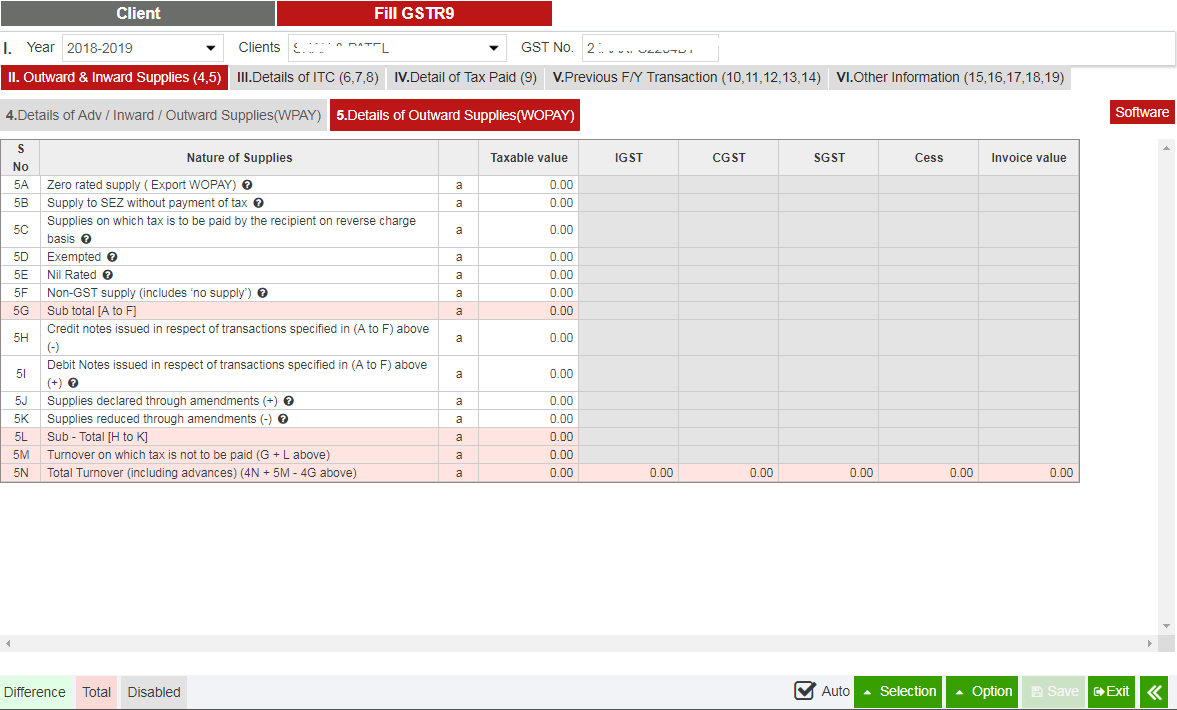Toggle the Auto checkbox
The width and height of the screenshot is (1177, 710).
click(805, 691)
